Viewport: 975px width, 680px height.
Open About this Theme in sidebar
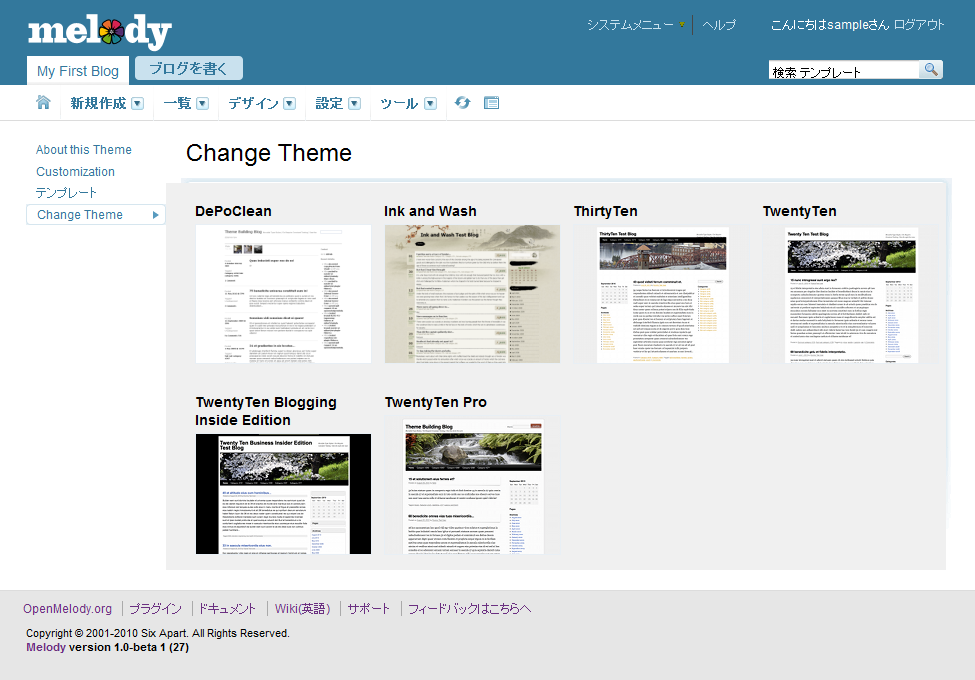(x=84, y=150)
